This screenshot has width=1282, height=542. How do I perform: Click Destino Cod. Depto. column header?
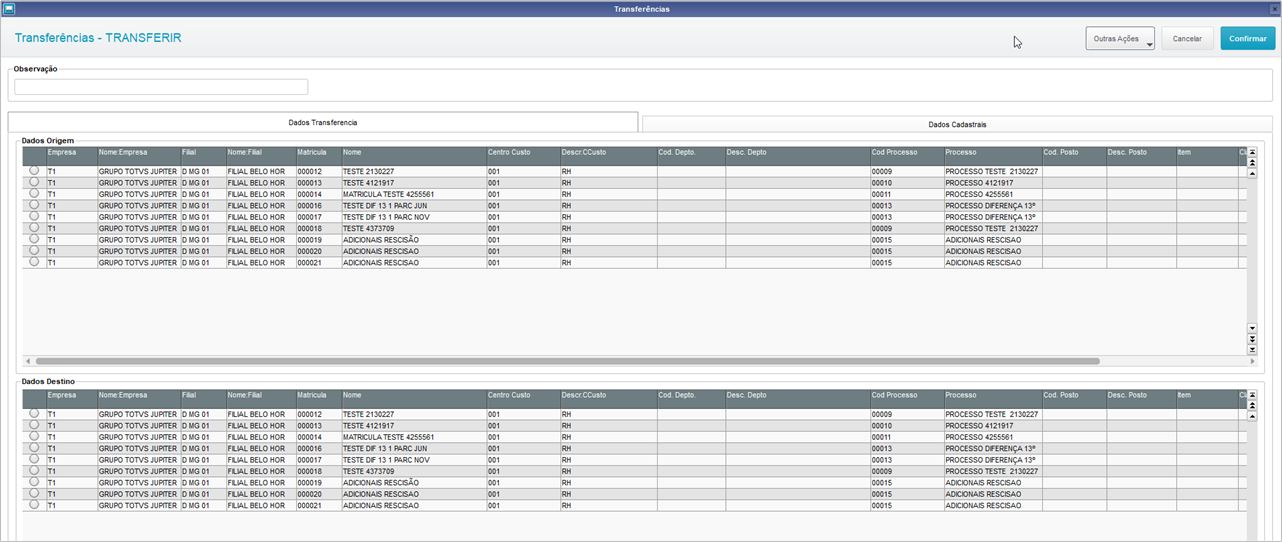coord(691,399)
